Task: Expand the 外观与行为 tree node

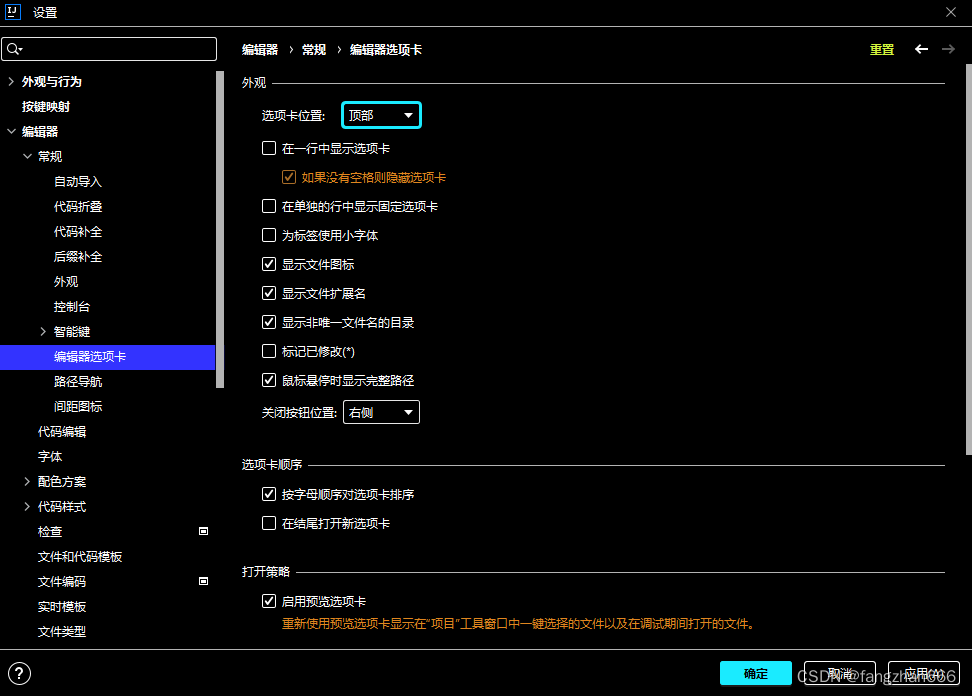Action: pyautogui.click(x=11, y=82)
